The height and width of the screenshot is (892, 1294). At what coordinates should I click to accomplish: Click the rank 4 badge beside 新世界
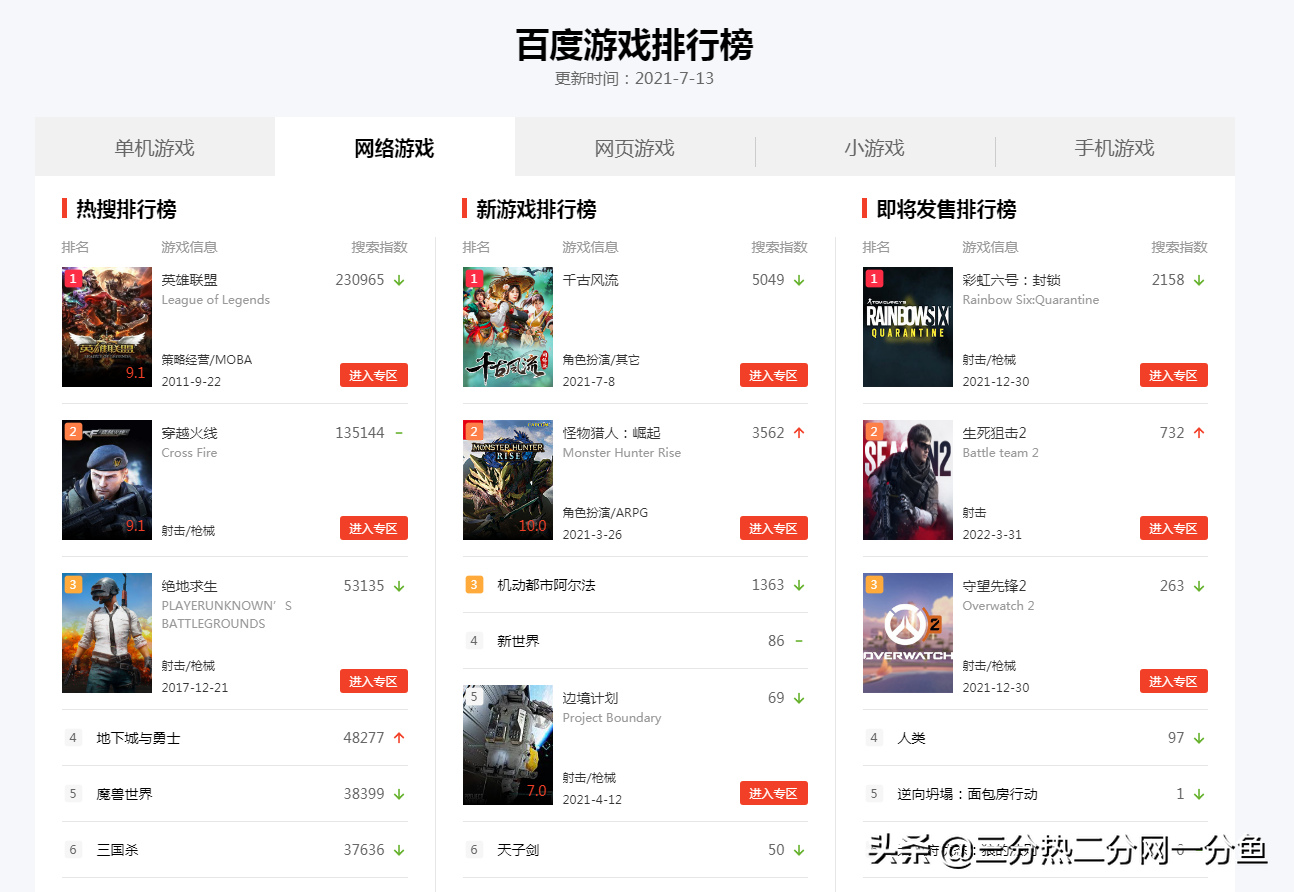click(474, 641)
